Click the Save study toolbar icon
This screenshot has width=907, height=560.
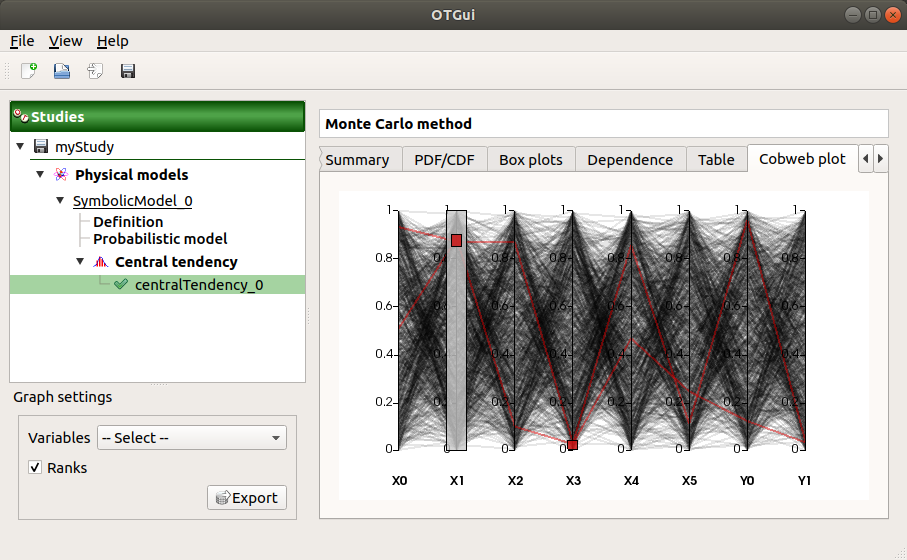coord(128,71)
